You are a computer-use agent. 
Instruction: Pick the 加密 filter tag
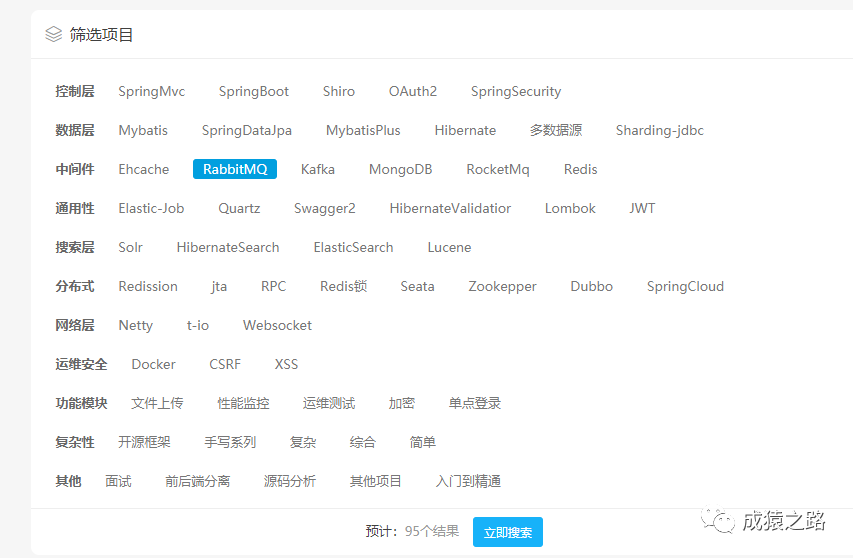[401, 404]
